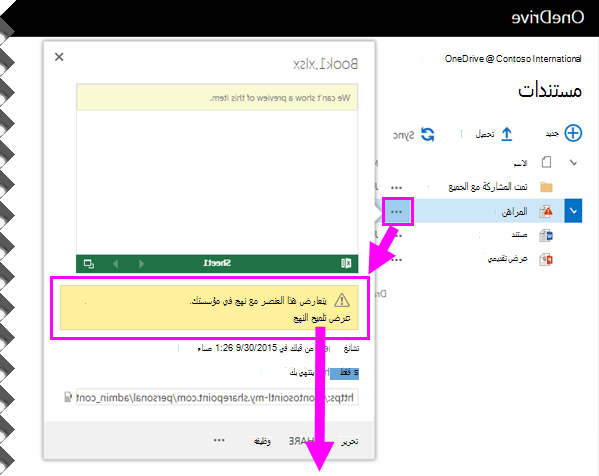The image size is (599, 476).
Task: Click the PowerPoint icon for عرض تقديمي
Action: click(x=546, y=260)
